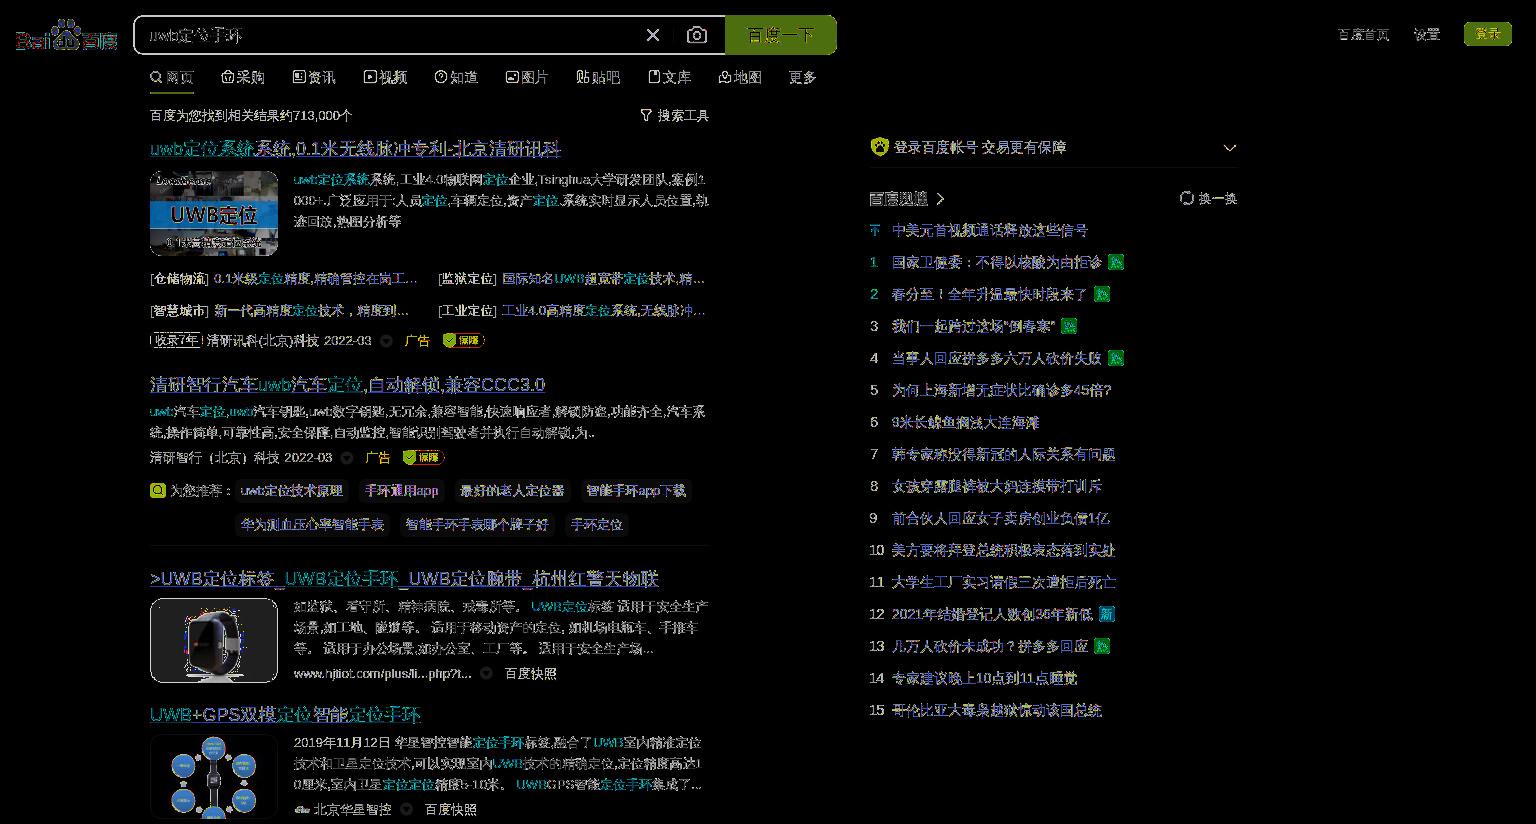Open UWB+GPS双模定位智能定位手环 result
The width and height of the screenshot is (1536, 824).
(x=285, y=715)
